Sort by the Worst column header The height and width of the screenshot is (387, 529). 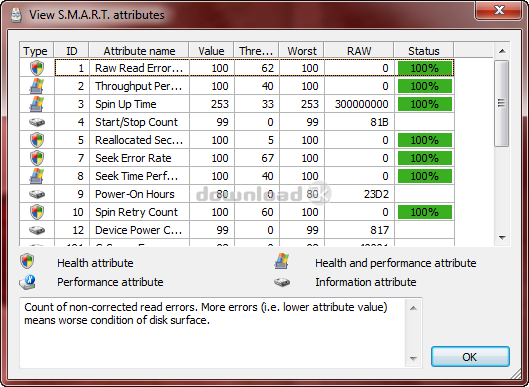(x=301, y=51)
